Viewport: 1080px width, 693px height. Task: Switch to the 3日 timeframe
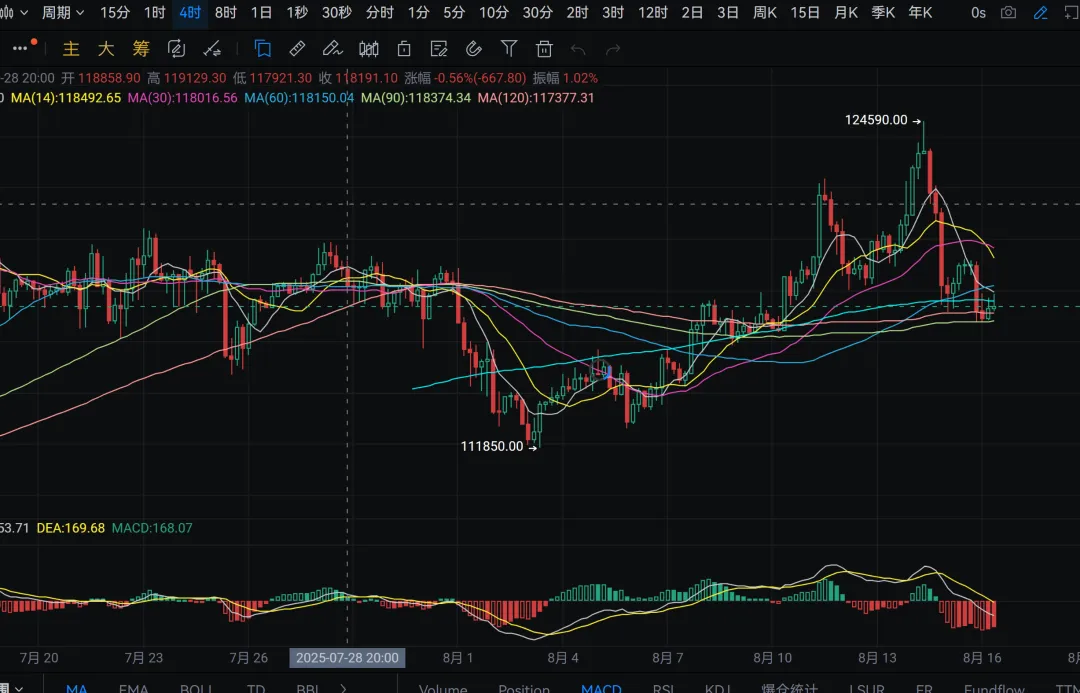point(728,12)
